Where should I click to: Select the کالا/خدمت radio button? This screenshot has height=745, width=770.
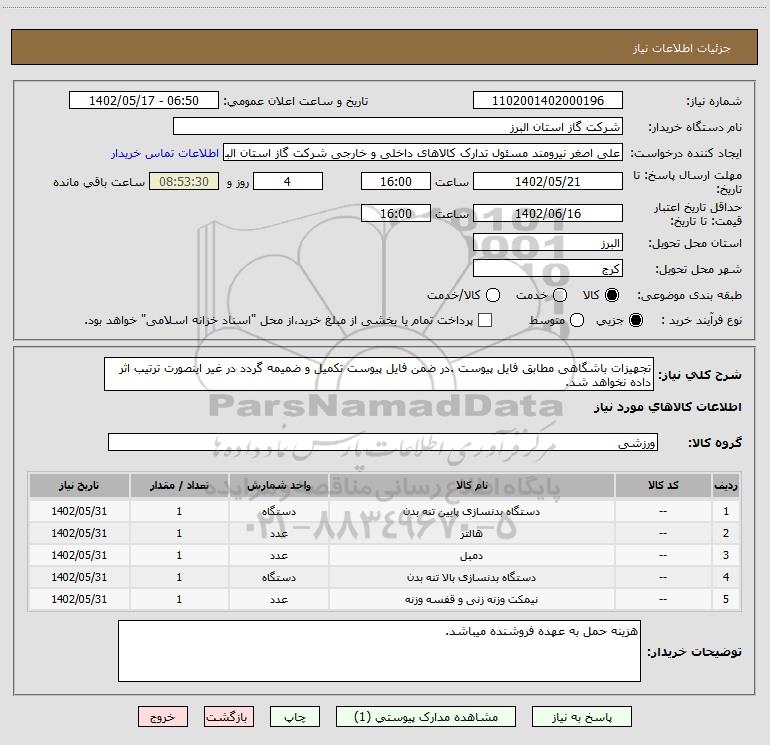coord(493,295)
